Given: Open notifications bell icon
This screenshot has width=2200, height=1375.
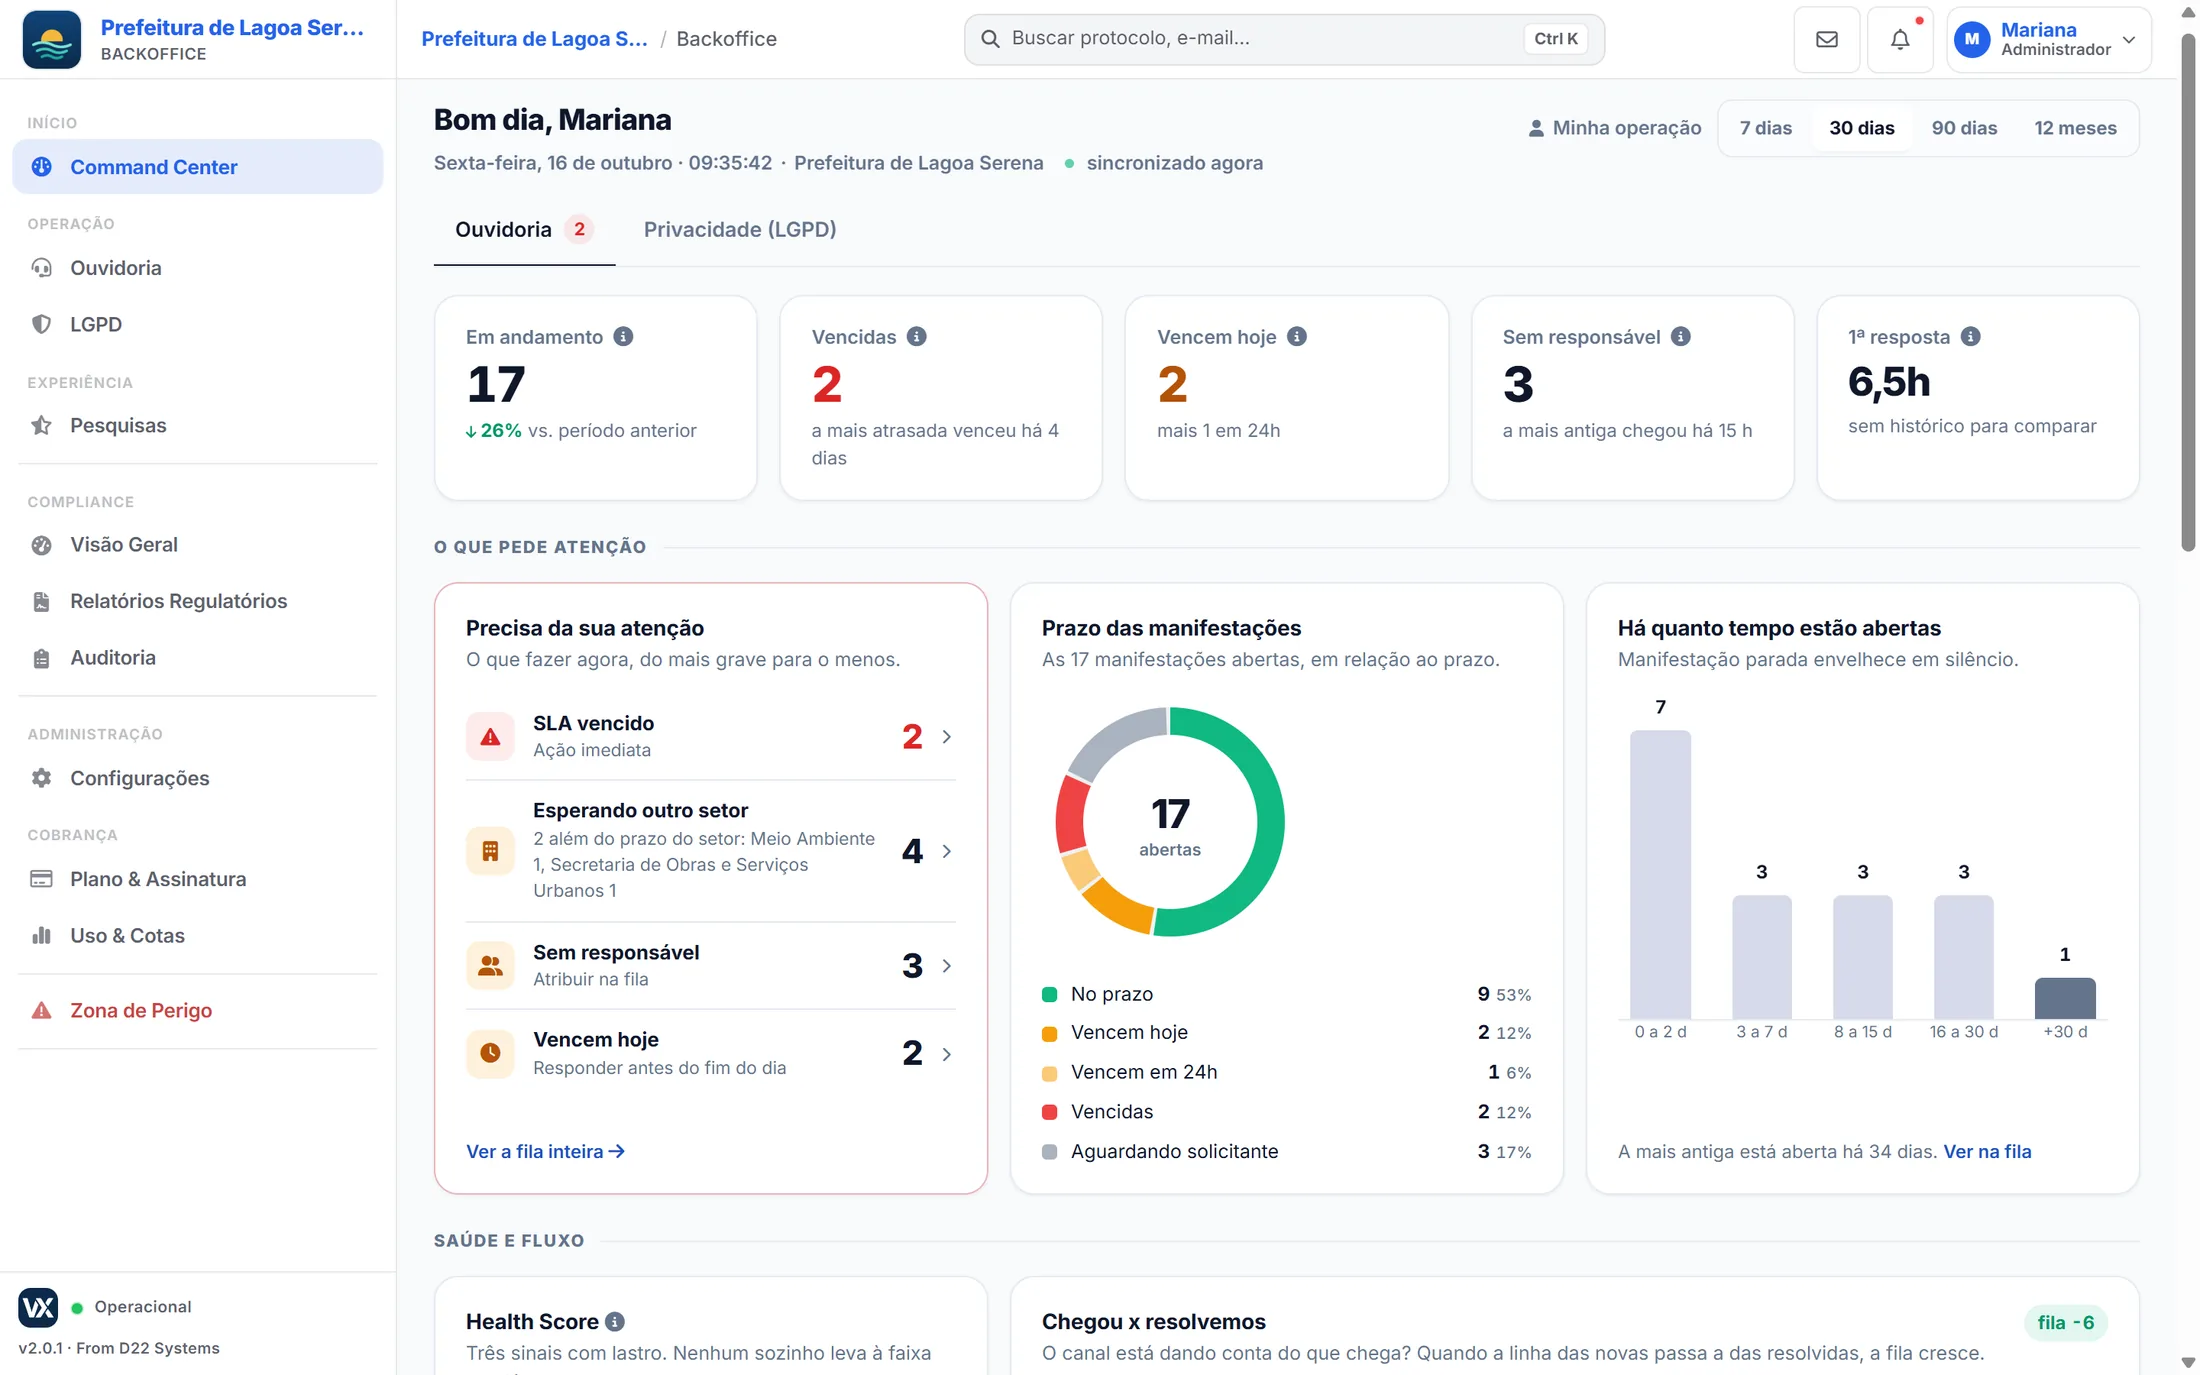Looking at the screenshot, I should pyautogui.click(x=1899, y=39).
